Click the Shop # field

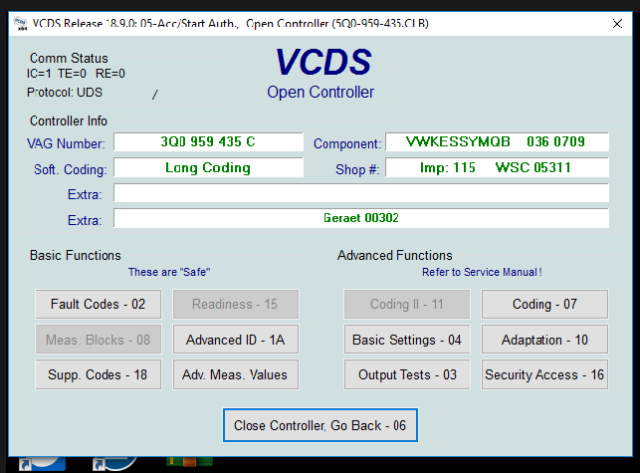pyautogui.click(x=497, y=168)
